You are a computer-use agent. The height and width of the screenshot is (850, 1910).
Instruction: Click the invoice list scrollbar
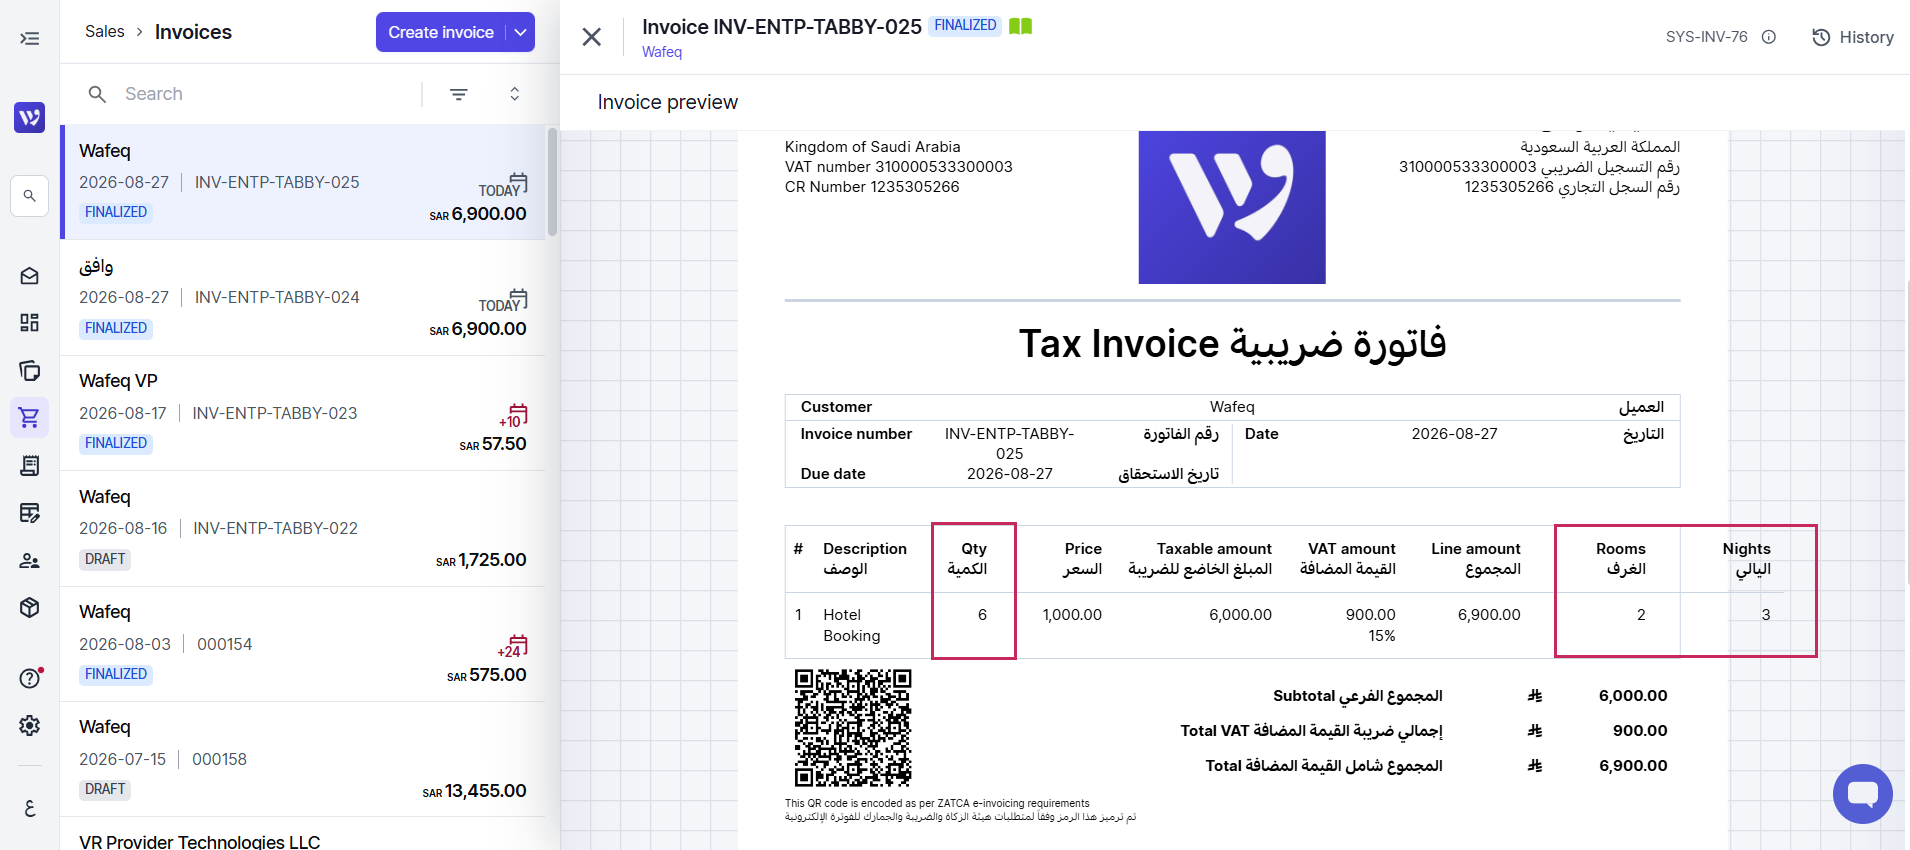click(x=552, y=180)
